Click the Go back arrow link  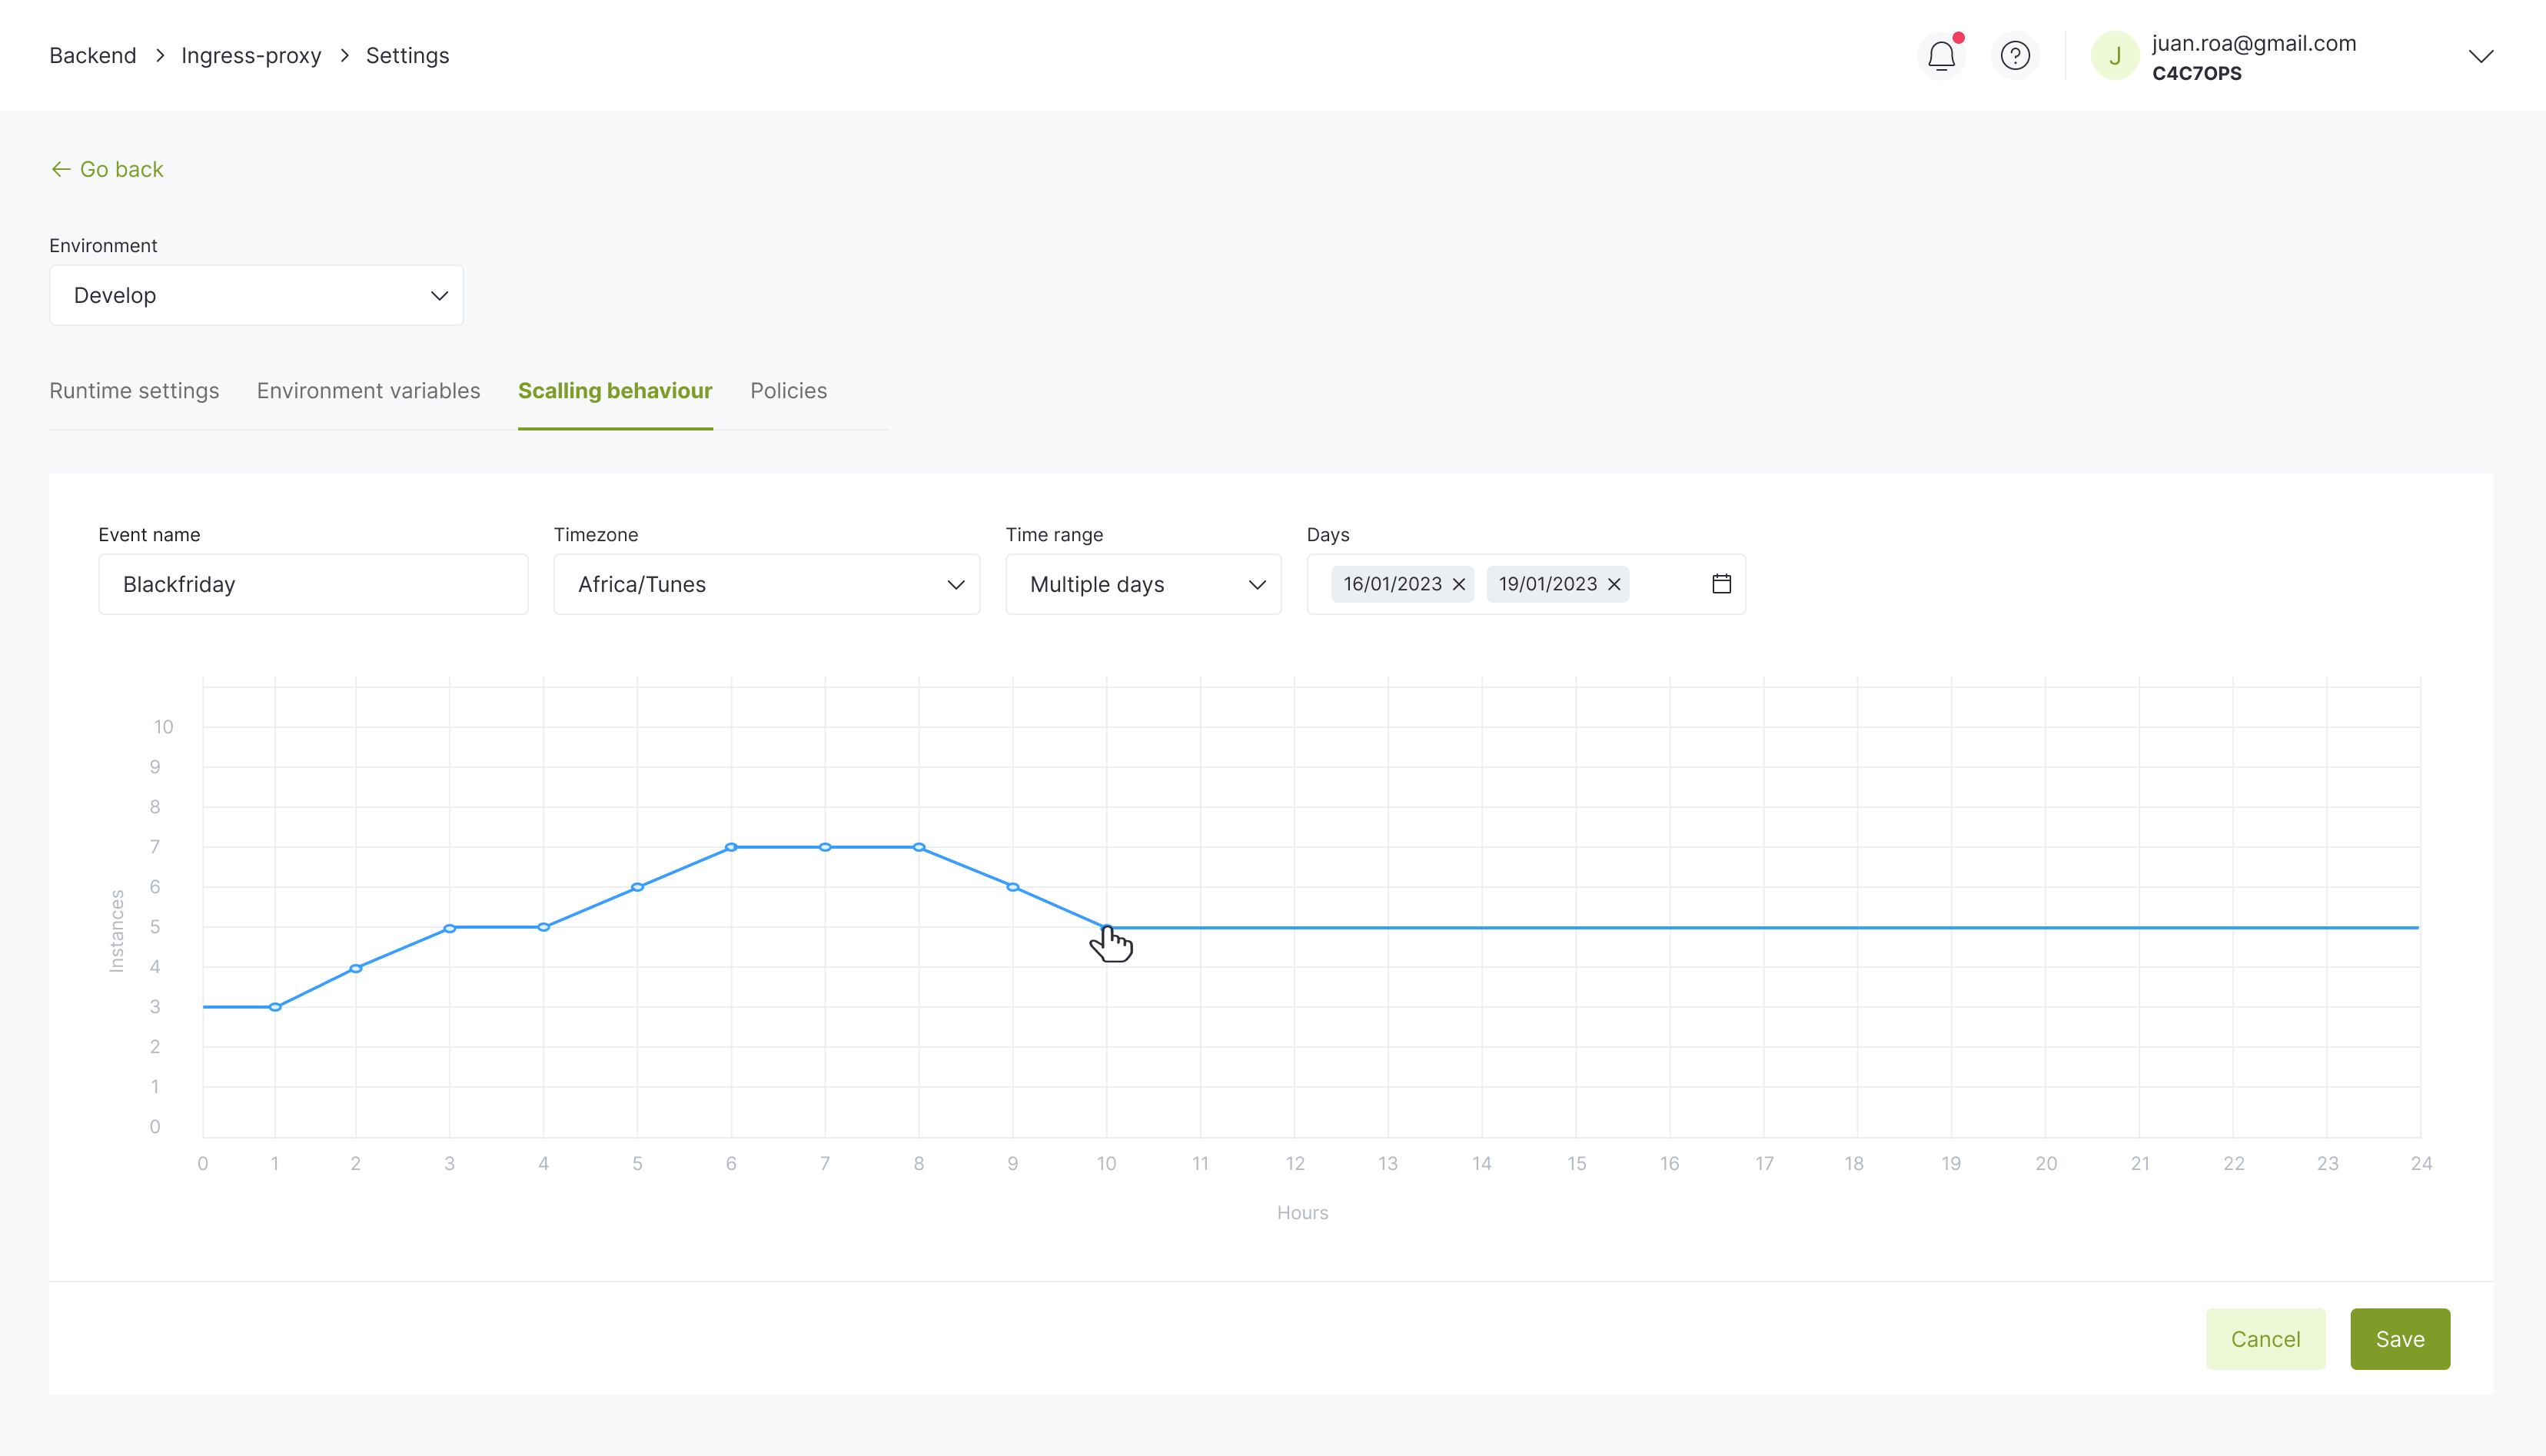coord(107,169)
